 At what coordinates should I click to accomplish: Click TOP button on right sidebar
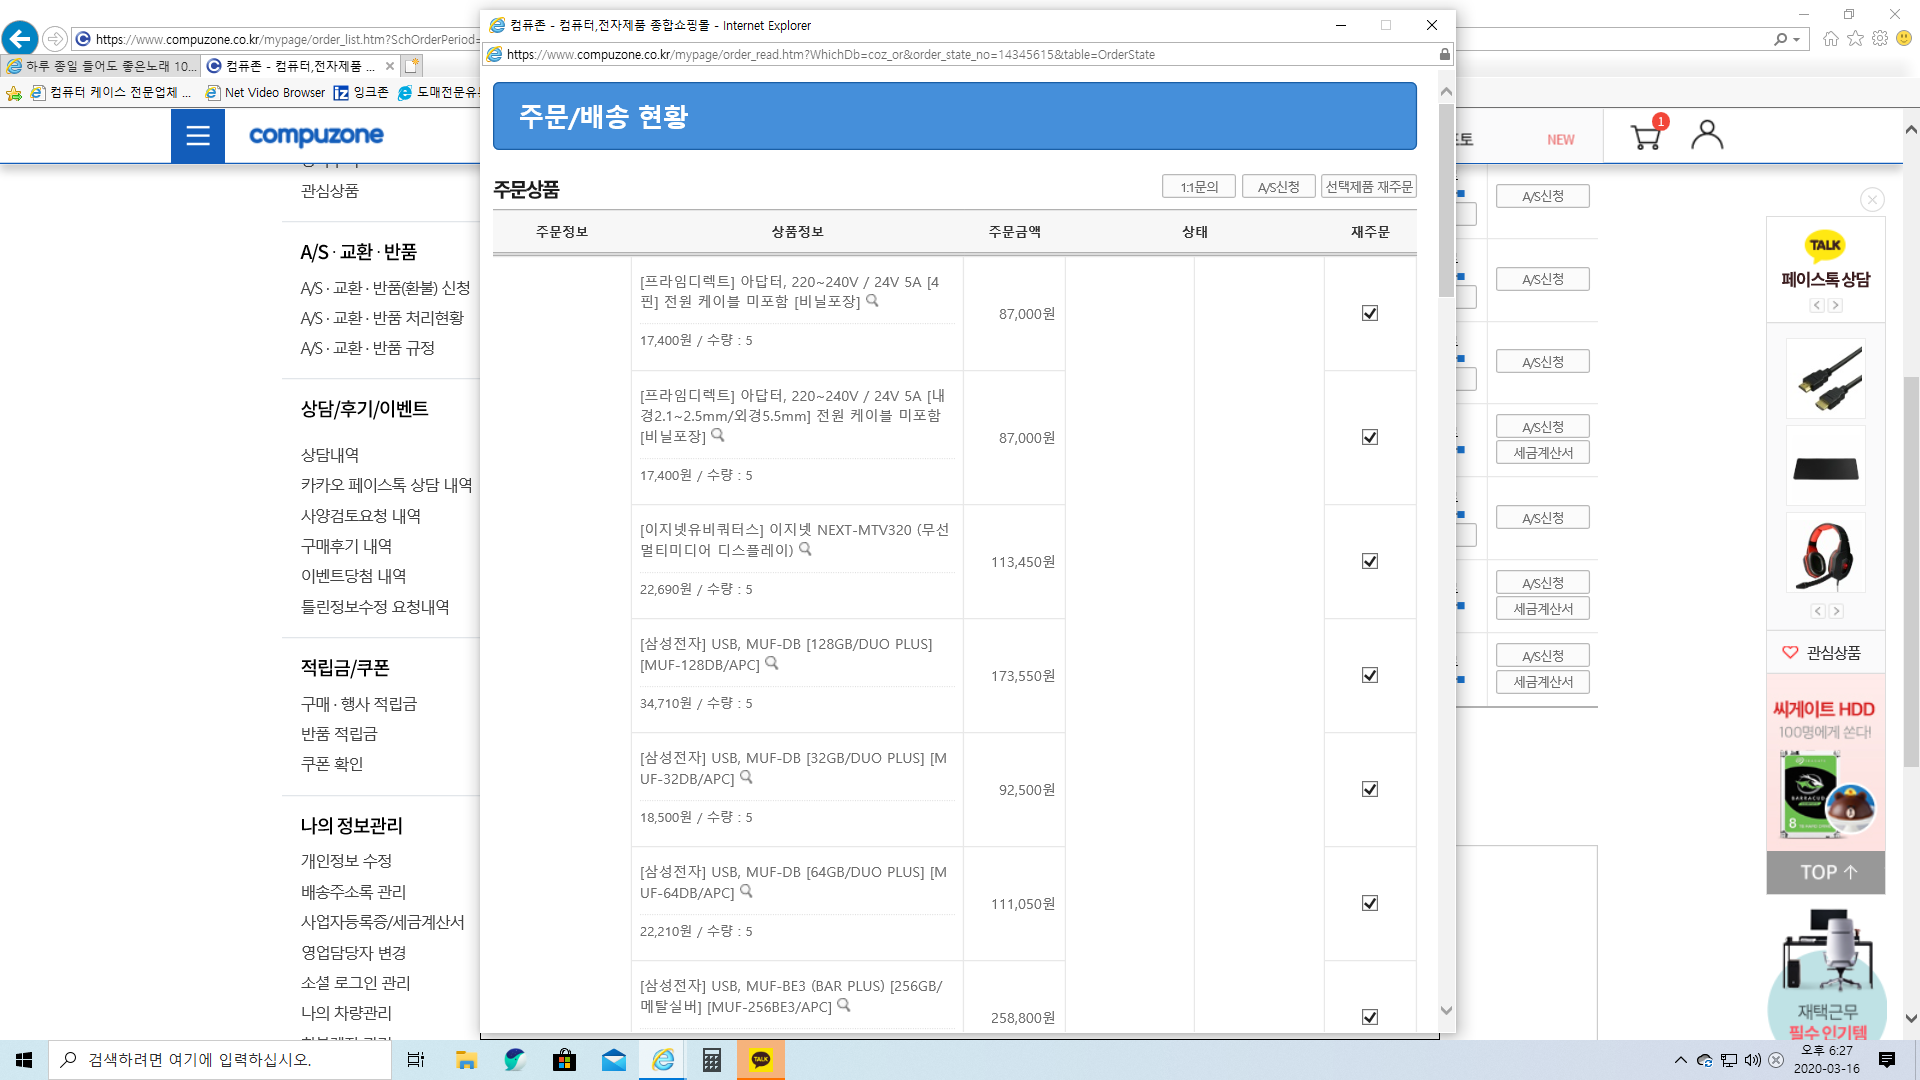click(1826, 872)
